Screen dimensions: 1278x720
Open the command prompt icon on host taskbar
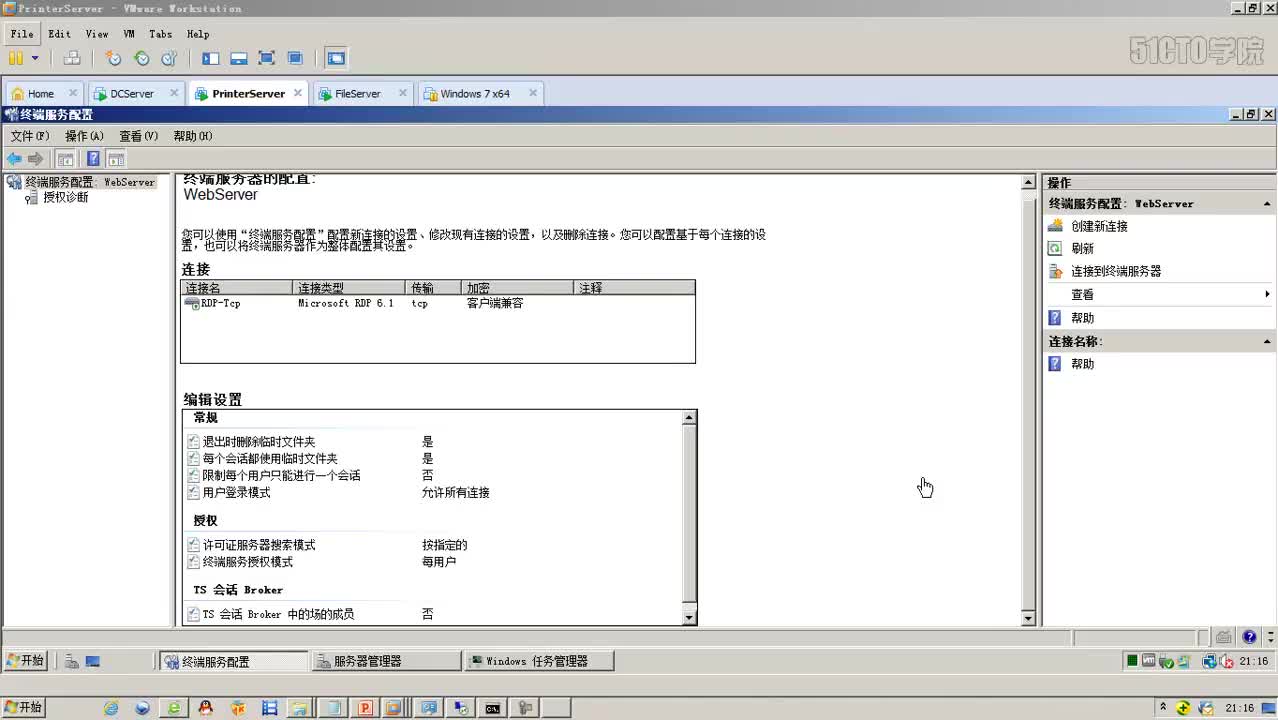pos(493,708)
